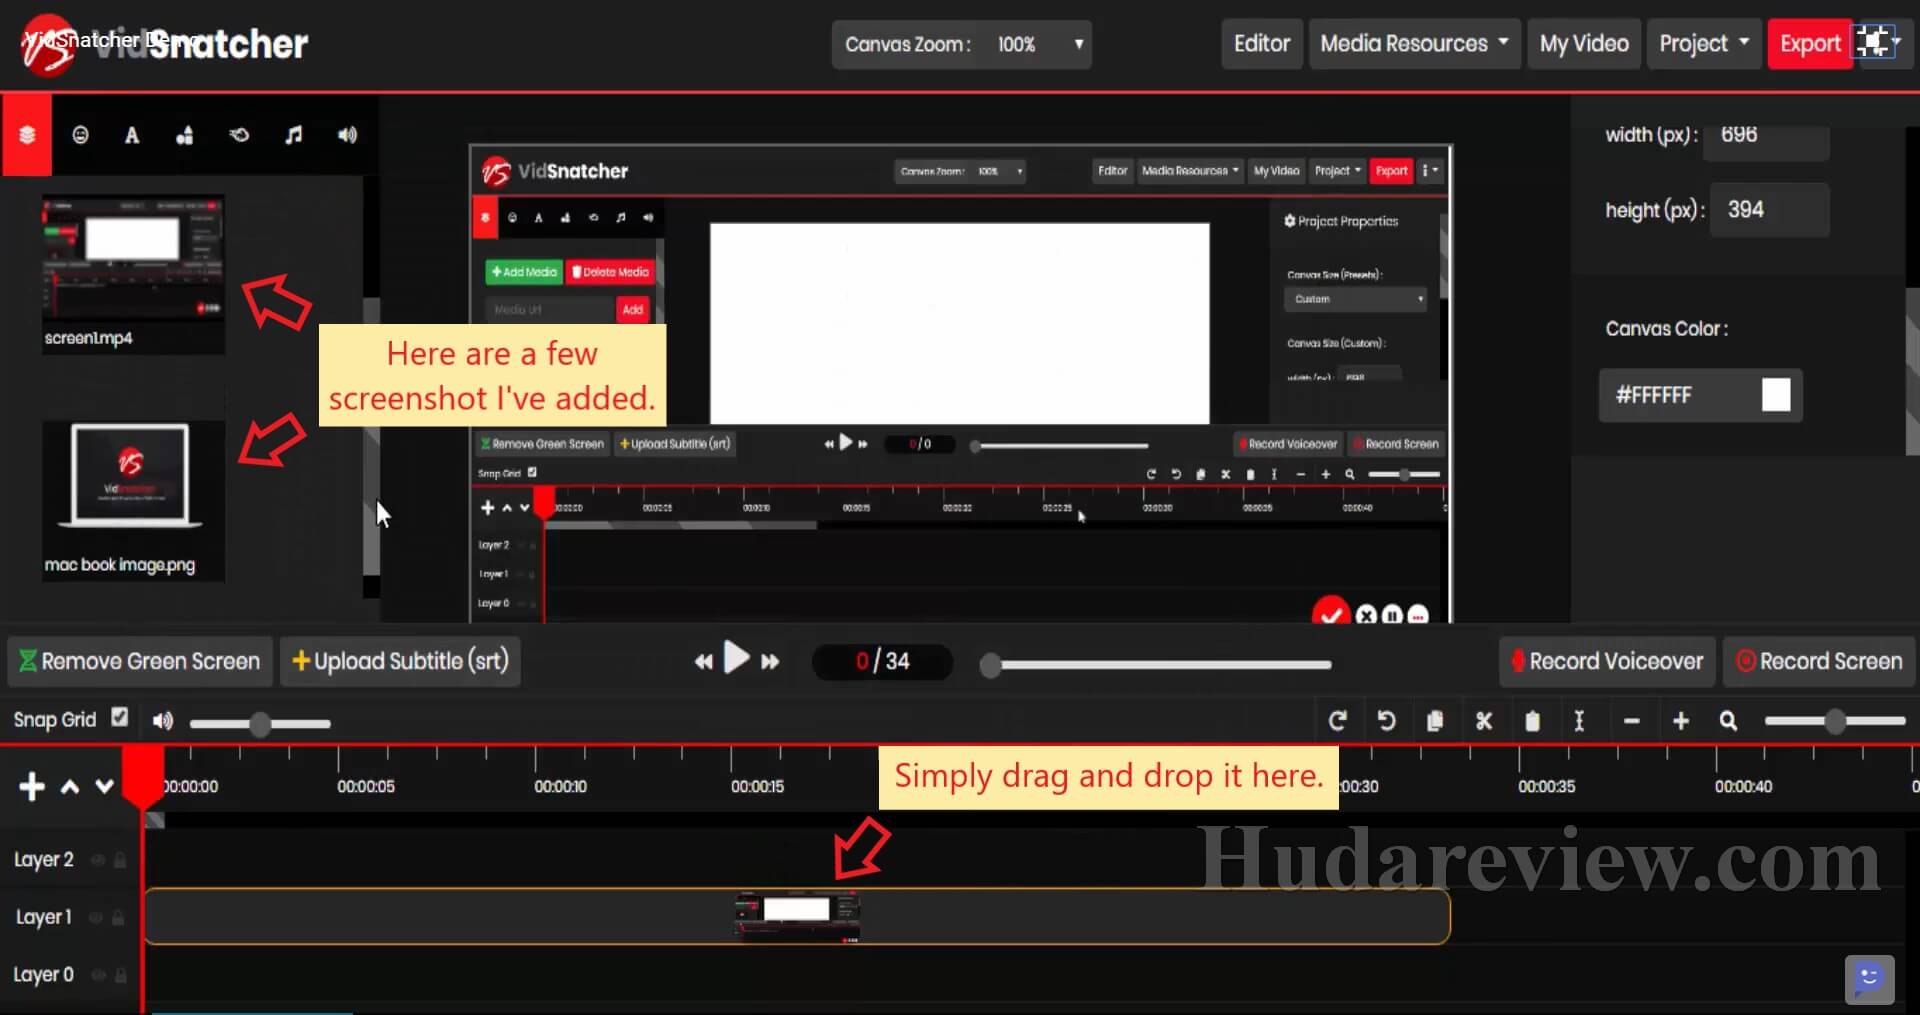
Task: Select the mac book image.png thumbnail
Action: click(x=133, y=501)
